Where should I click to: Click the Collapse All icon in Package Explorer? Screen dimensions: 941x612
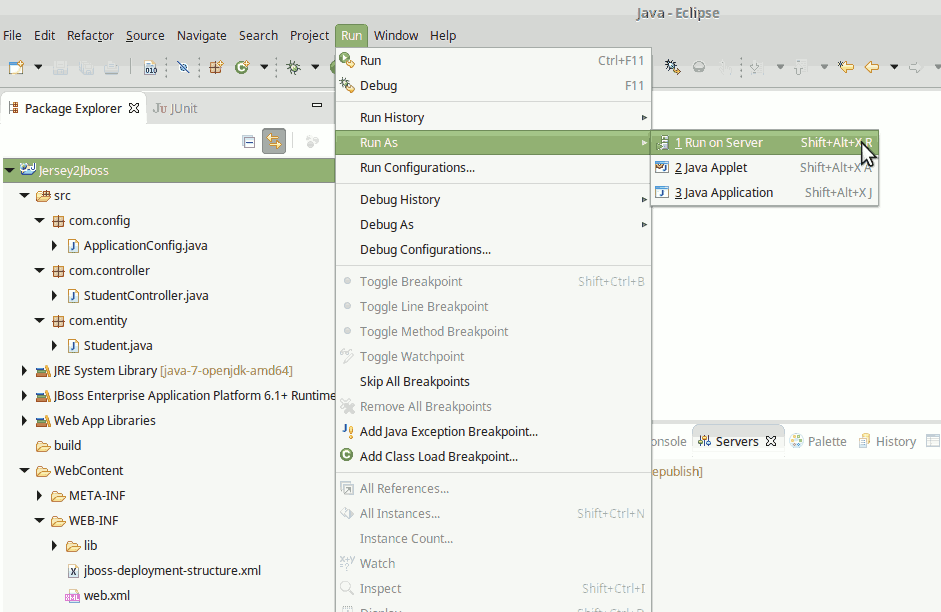point(249,142)
